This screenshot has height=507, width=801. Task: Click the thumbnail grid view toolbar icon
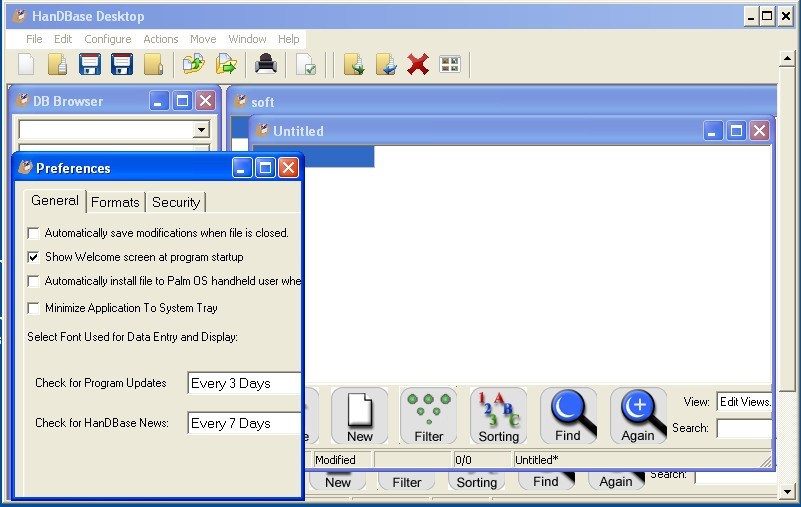point(450,64)
